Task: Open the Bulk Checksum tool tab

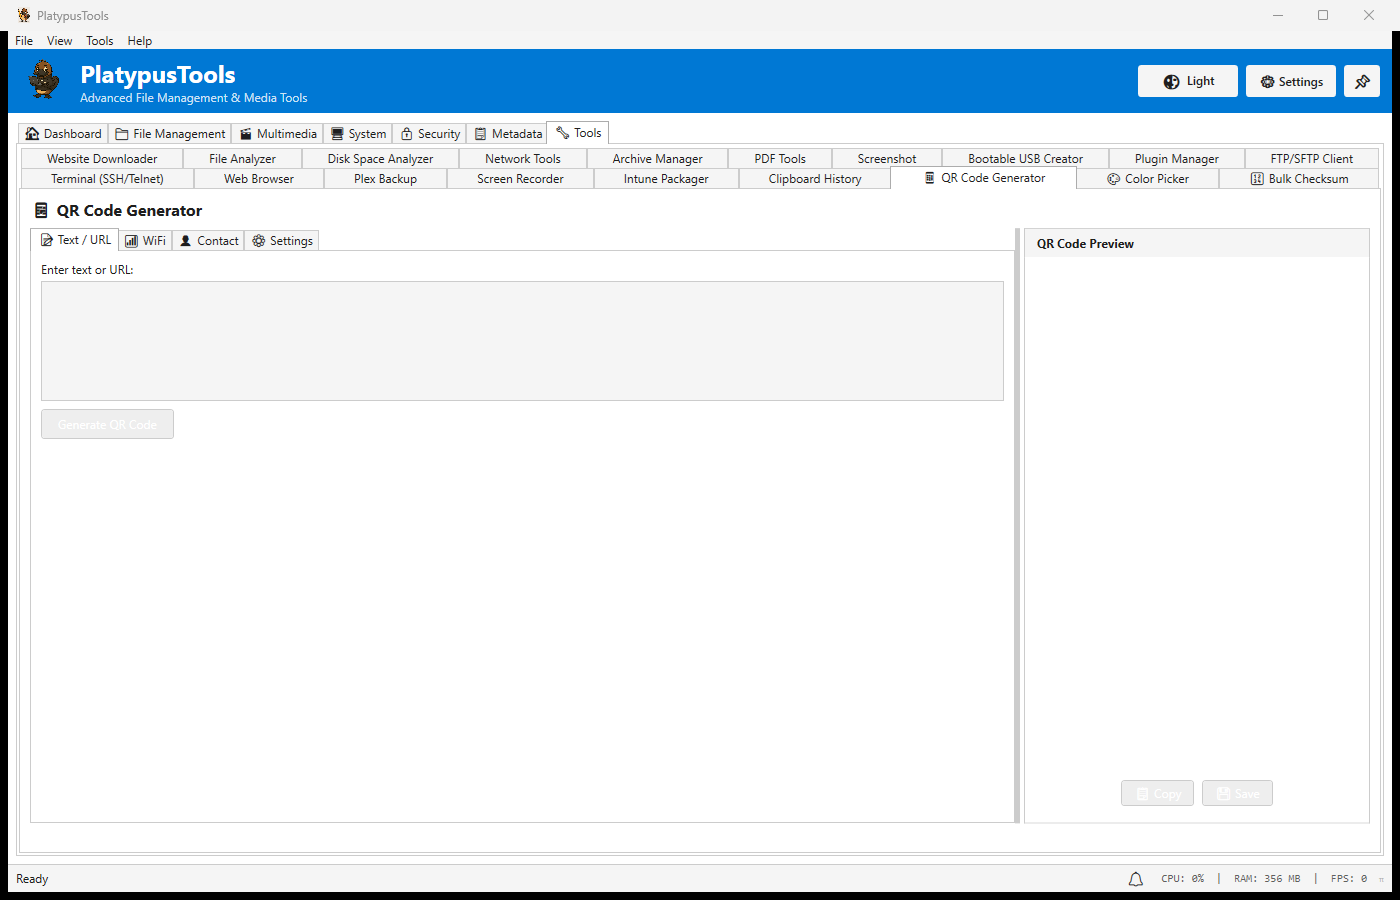Action: pos(1298,179)
